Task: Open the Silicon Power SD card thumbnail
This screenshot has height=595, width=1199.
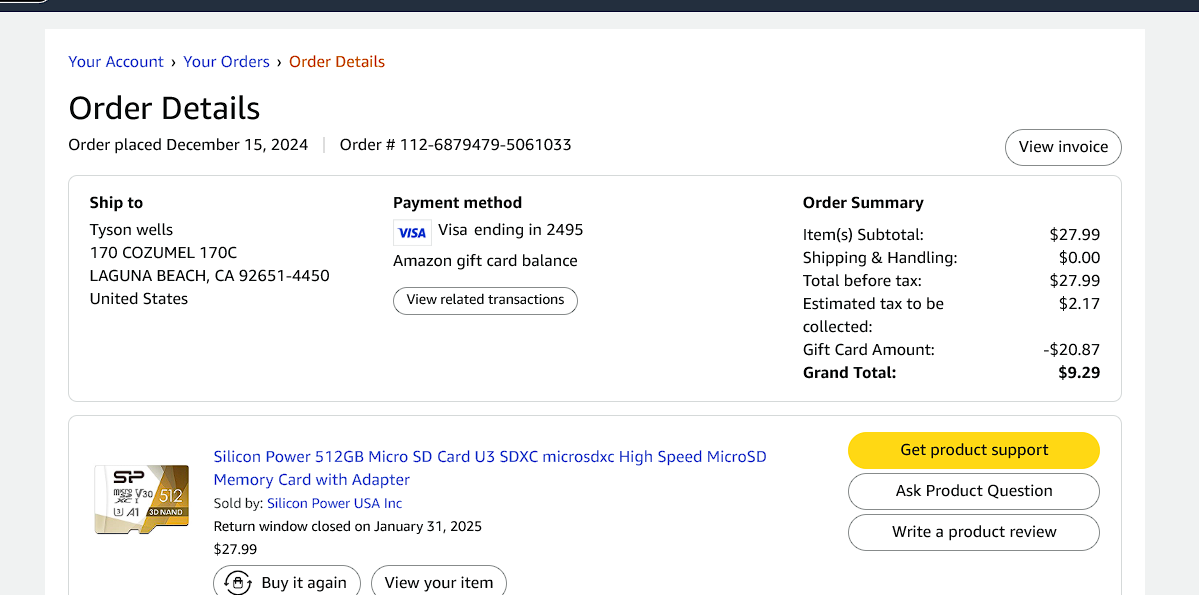Action: pyautogui.click(x=141, y=499)
